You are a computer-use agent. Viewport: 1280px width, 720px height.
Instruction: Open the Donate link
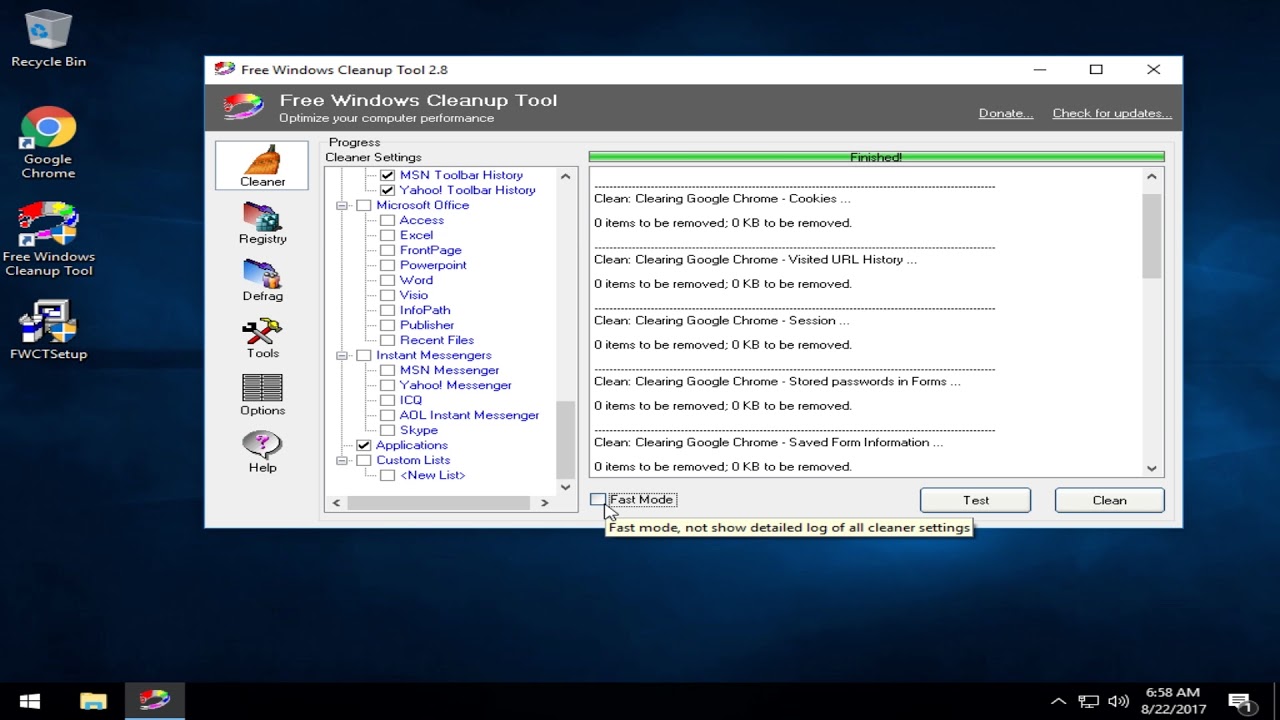pos(1006,113)
